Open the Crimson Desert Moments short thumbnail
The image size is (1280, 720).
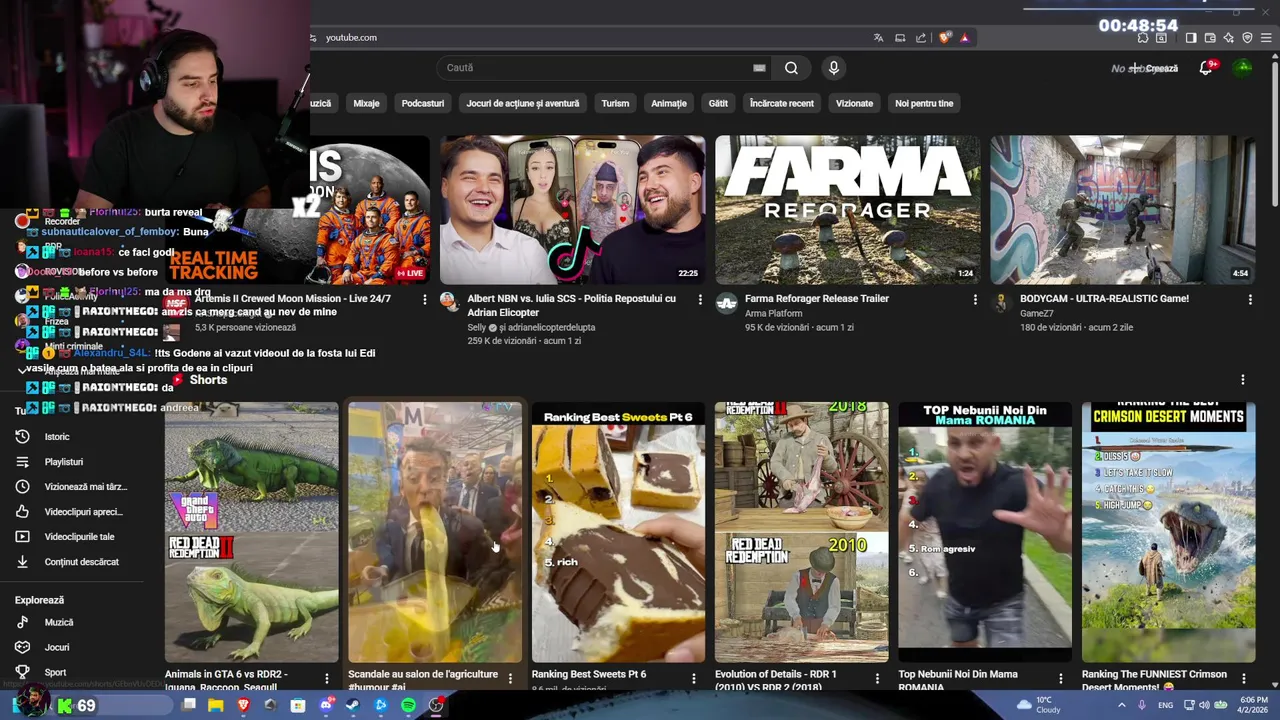[1168, 532]
